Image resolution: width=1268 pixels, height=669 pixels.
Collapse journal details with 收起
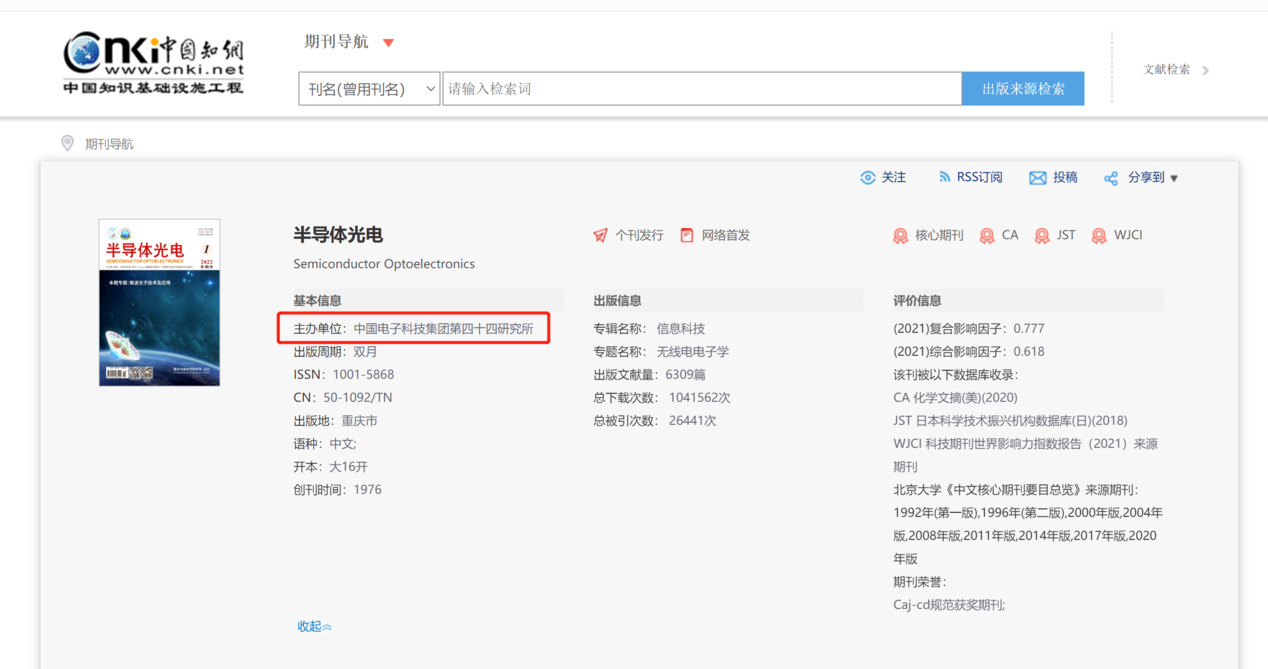pyautogui.click(x=314, y=627)
